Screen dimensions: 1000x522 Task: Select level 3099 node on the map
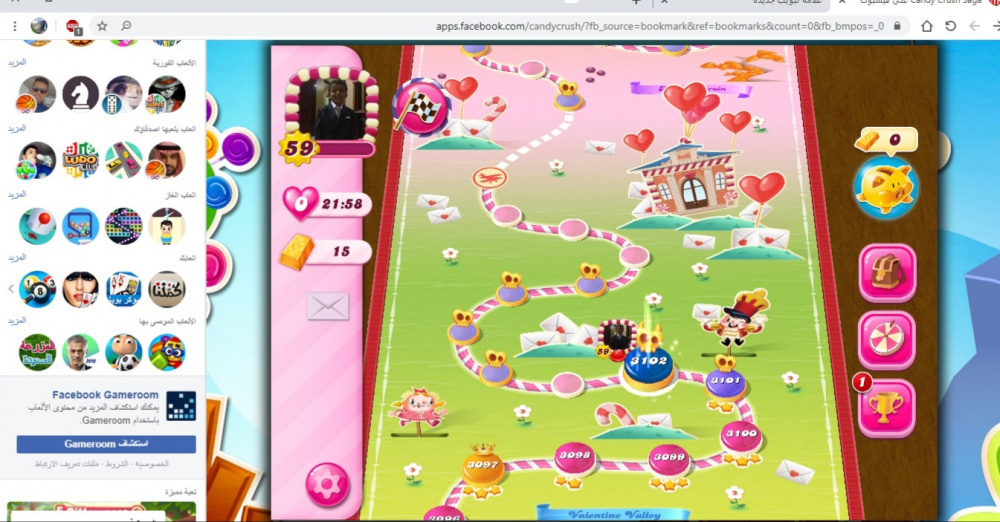(x=669, y=461)
